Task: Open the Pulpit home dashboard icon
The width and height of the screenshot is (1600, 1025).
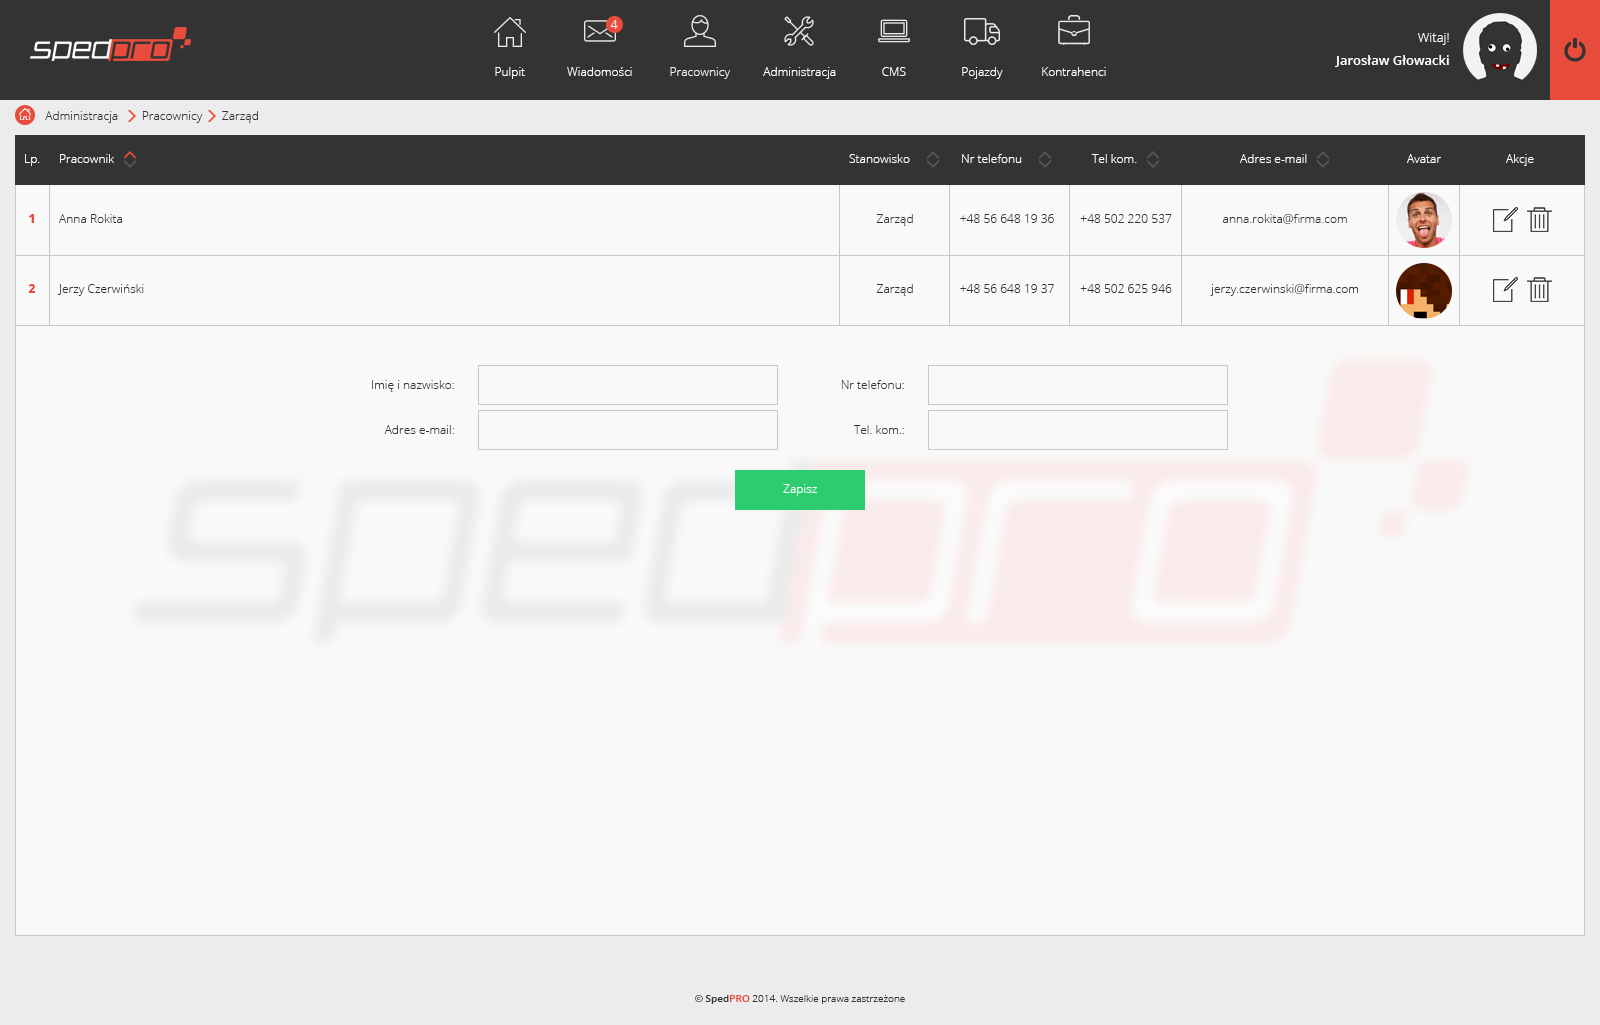Action: click(509, 34)
